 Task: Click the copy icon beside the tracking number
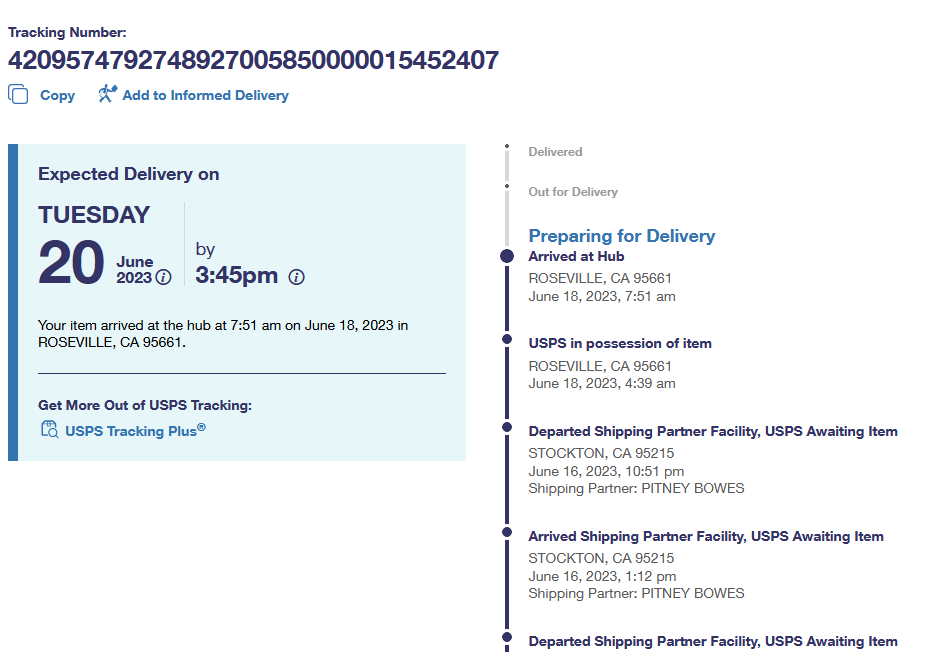click(18, 94)
